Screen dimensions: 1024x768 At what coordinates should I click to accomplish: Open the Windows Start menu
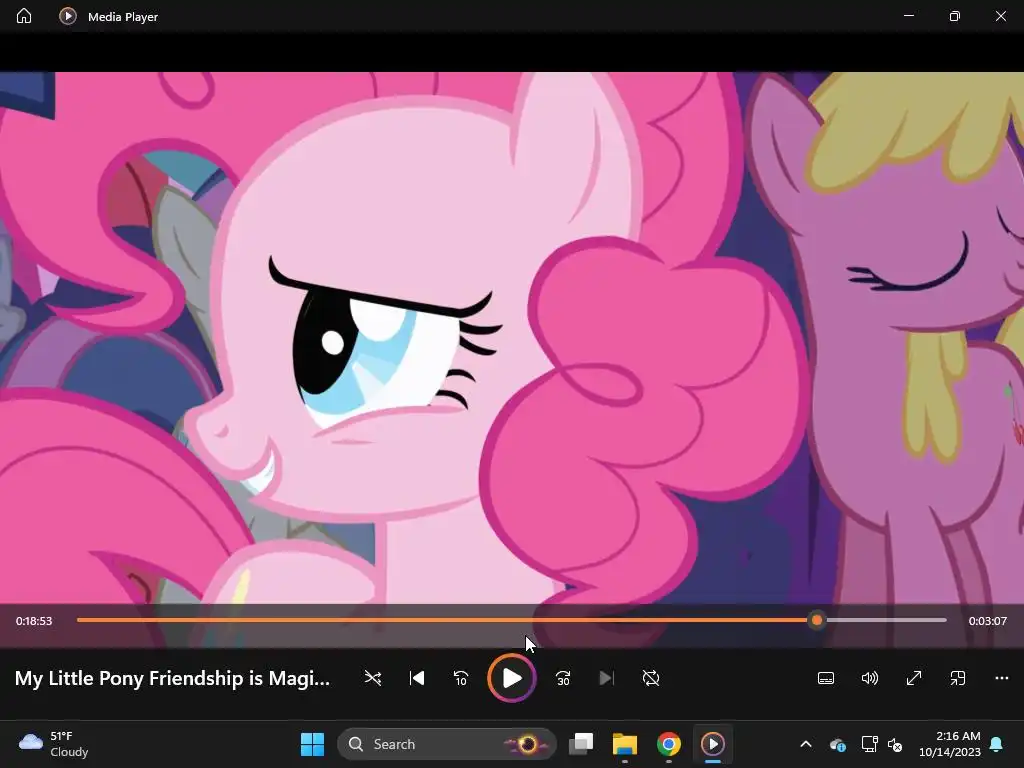[312, 744]
